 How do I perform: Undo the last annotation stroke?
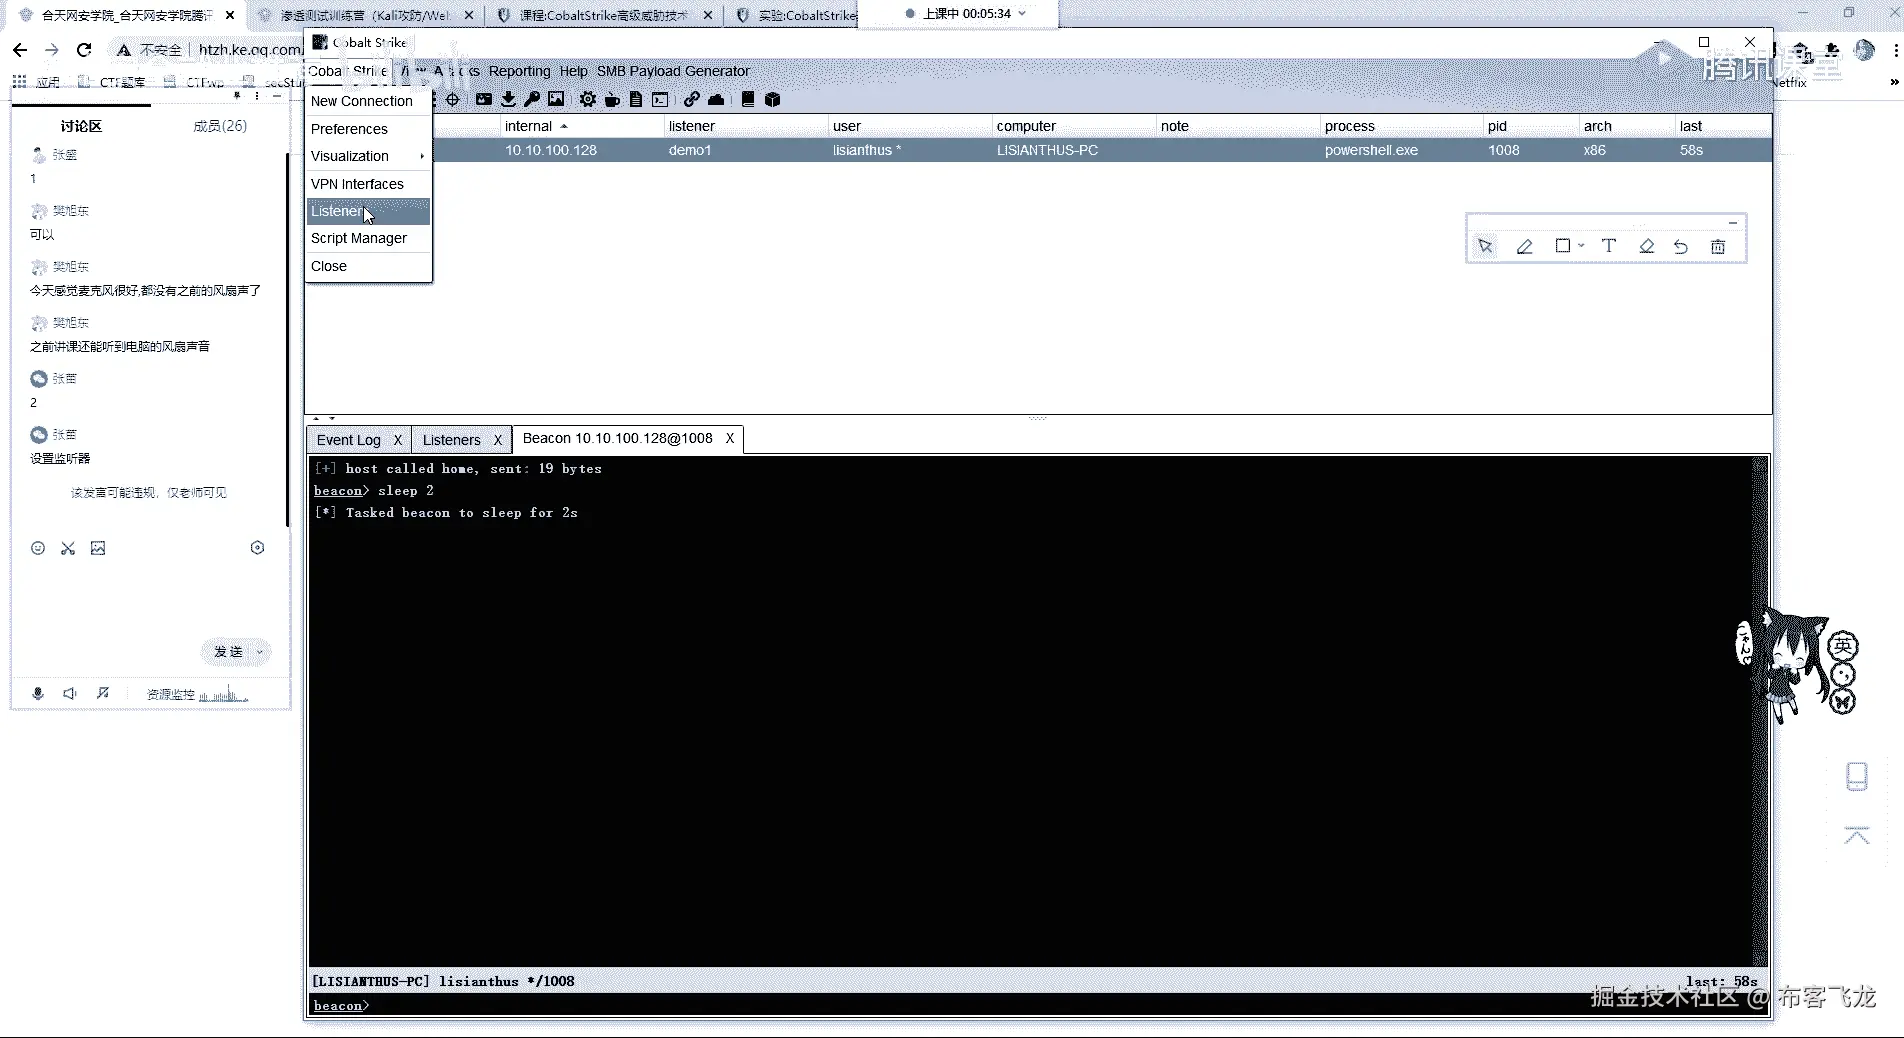[1681, 246]
